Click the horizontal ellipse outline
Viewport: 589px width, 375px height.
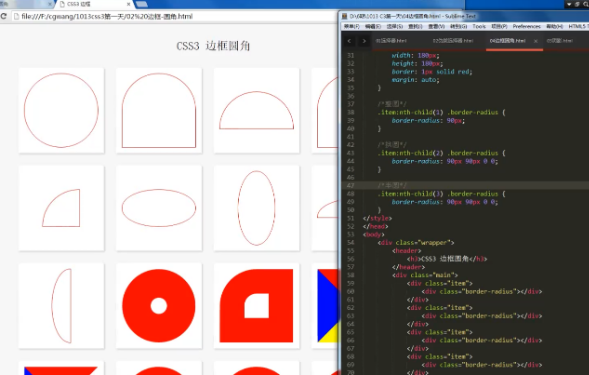click(159, 208)
